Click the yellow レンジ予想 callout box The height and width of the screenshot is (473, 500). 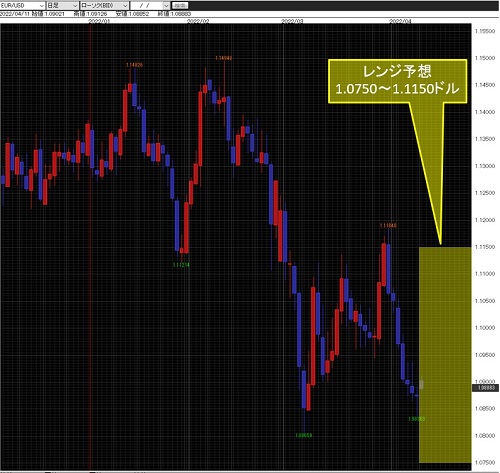point(397,81)
